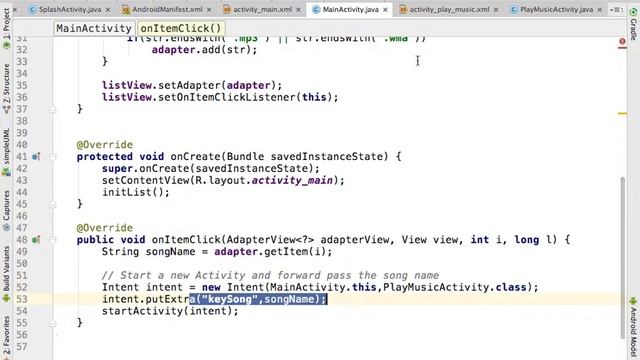Screen dimensions: 640x360
Task: Click listView.setAdapter(adapter); line
Action: [x=192, y=85]
